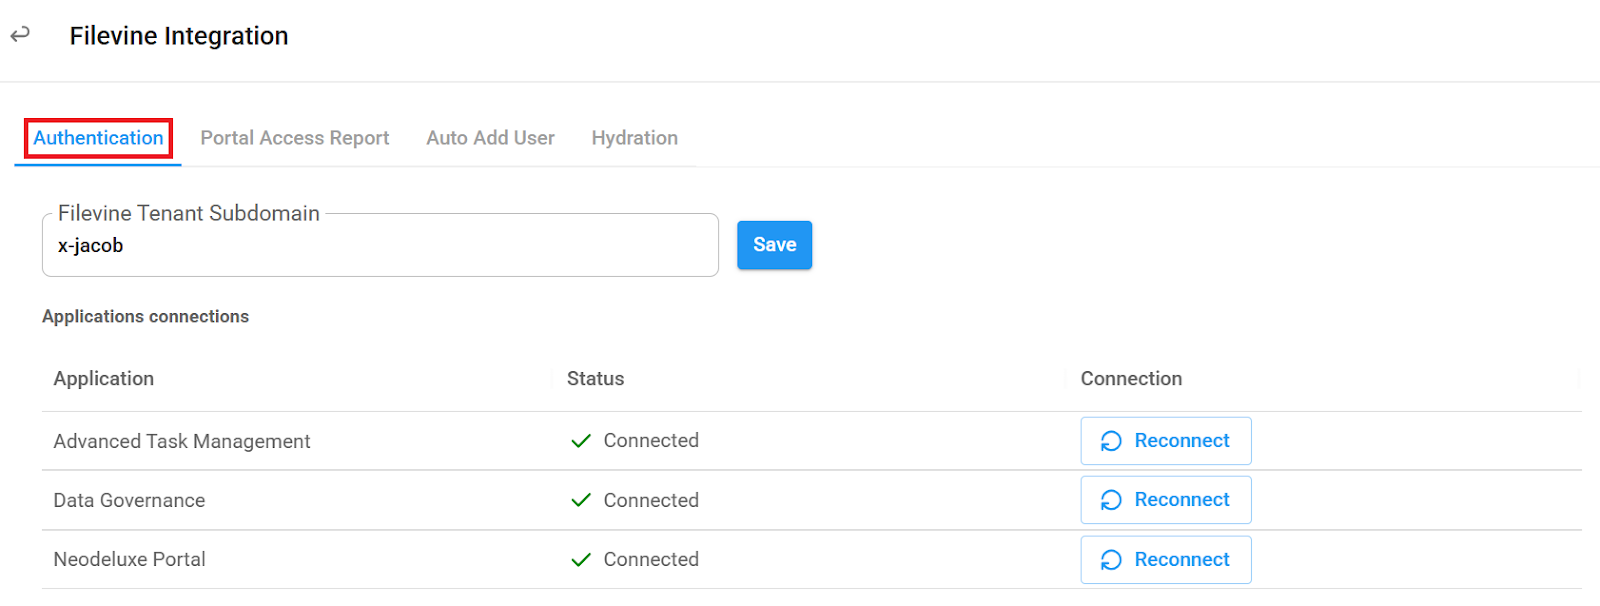
Task: Click the Filevine Integration page title
Action: [179, 36]
